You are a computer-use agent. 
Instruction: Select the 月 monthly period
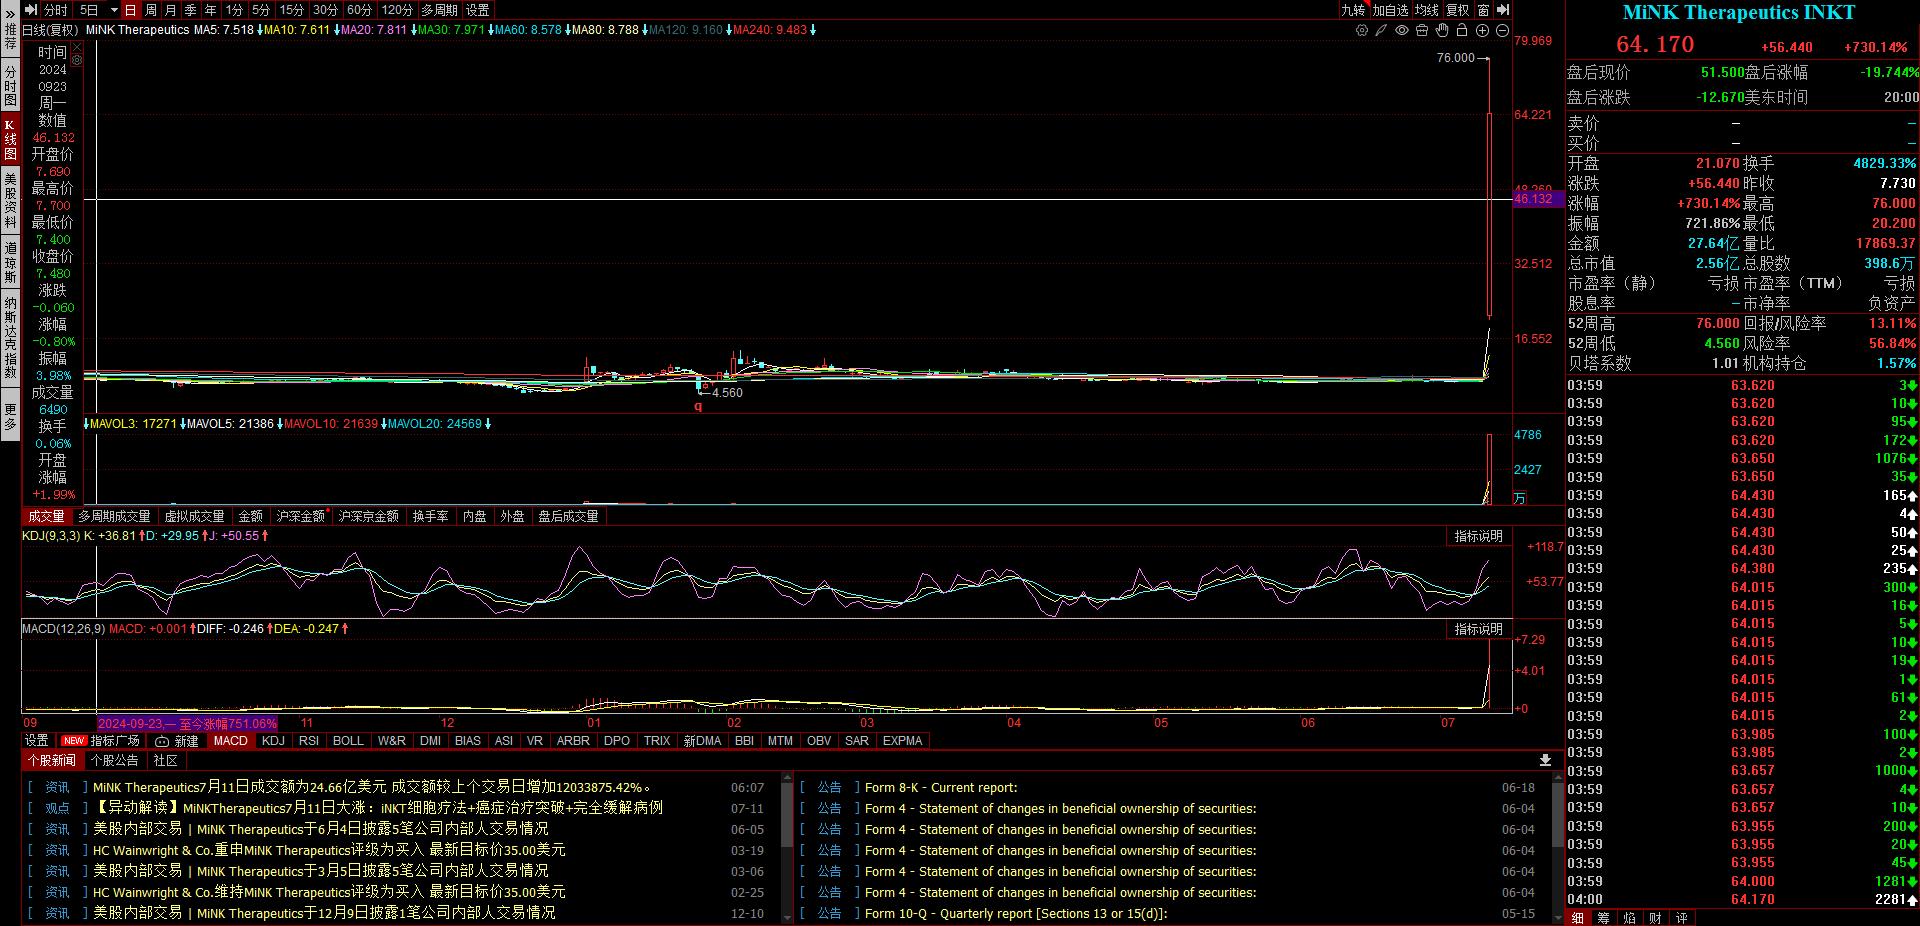[171, 10]
